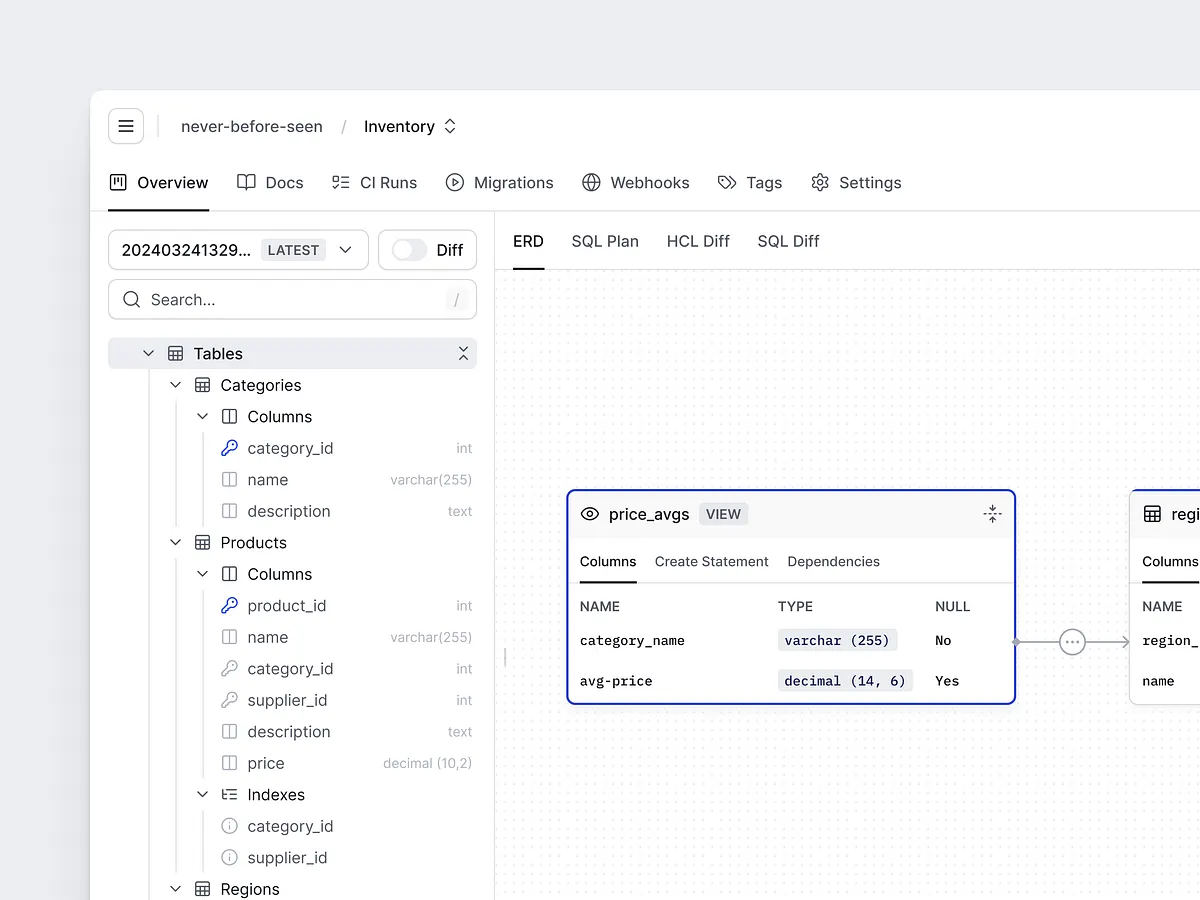Screen dimensions: 1200x900
Task: Select supplier_id column under Products
Action: point(287,700)
